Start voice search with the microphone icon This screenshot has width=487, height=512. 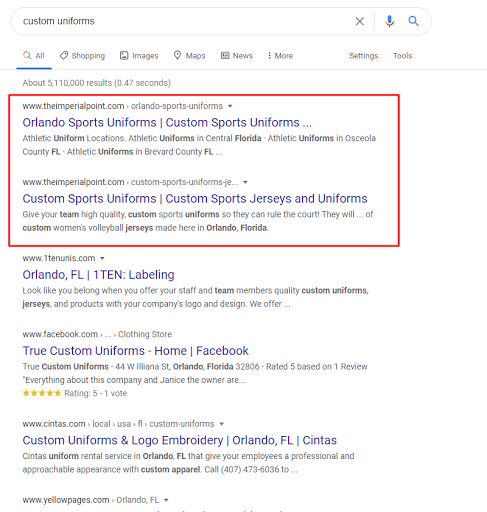coord(389,21)
